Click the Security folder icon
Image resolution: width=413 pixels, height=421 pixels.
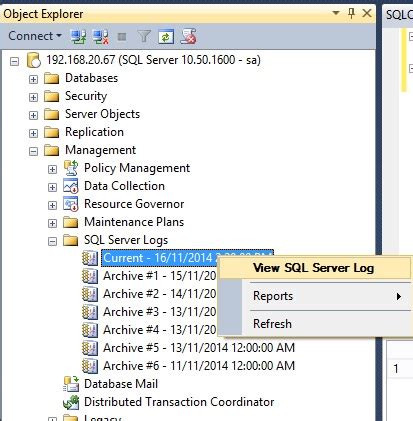52,96
